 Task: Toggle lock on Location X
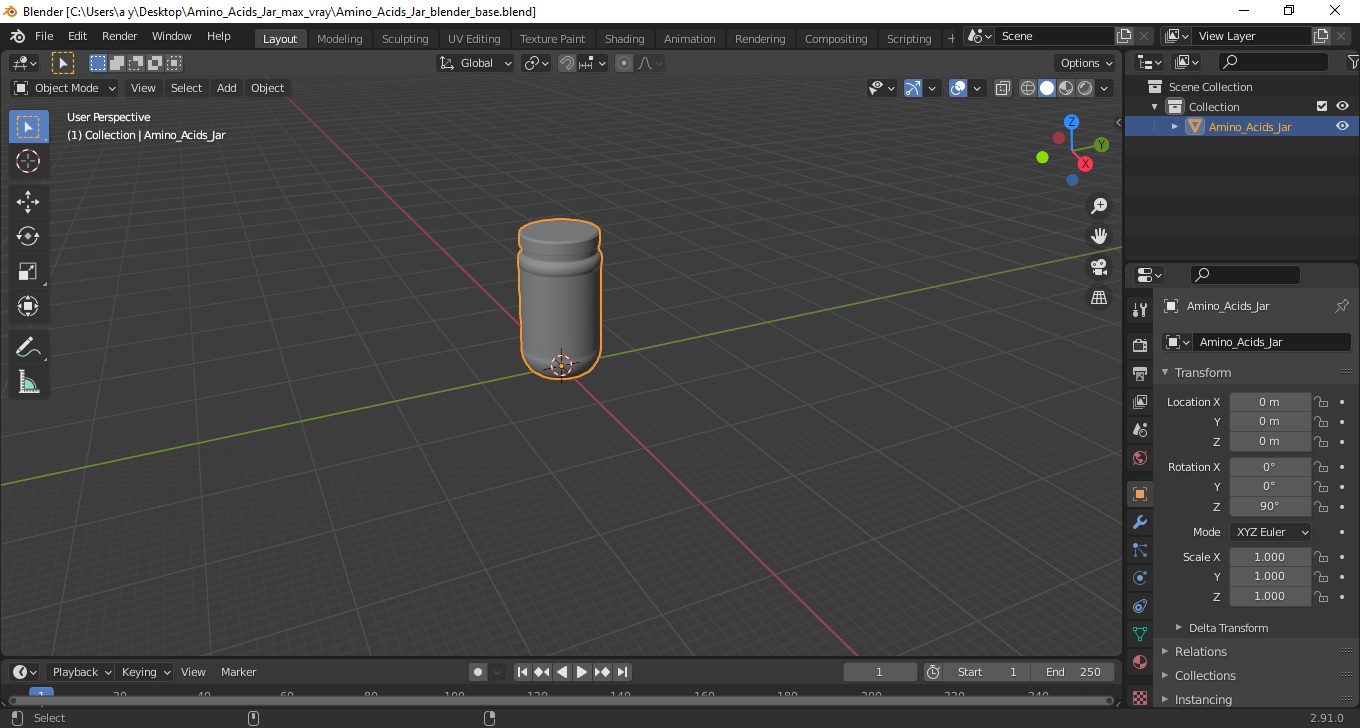point(1321,402)
